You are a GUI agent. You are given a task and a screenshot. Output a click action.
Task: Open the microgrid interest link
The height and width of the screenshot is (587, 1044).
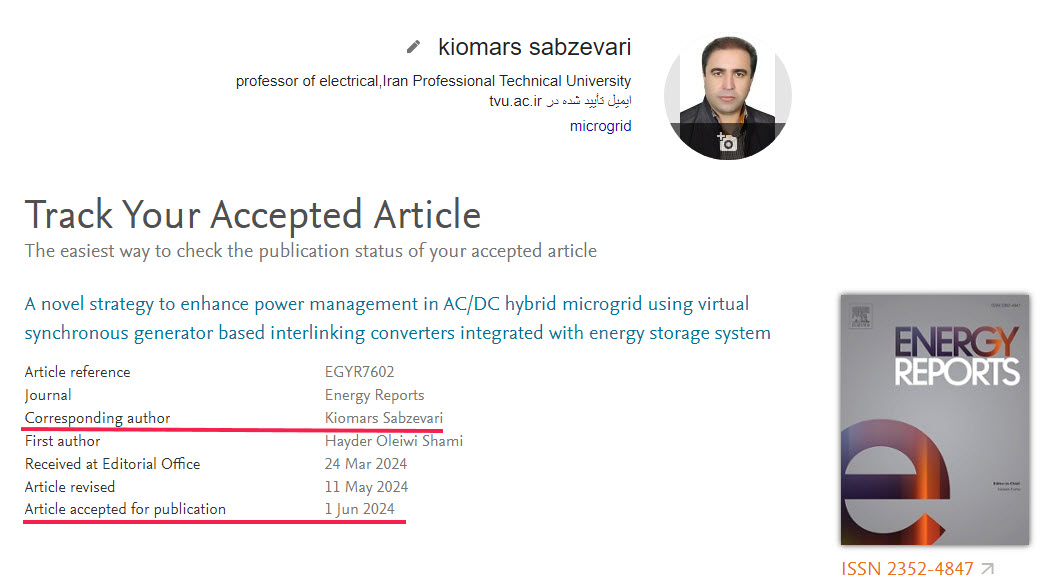601,126
